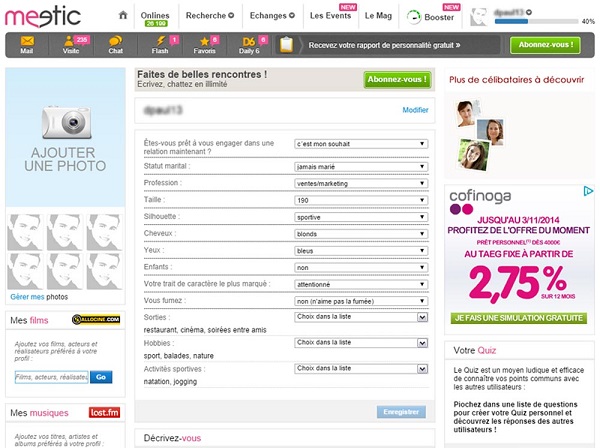Open the Hobbies list dropdown
Screen dimensions: 600x448
[361, 343]
